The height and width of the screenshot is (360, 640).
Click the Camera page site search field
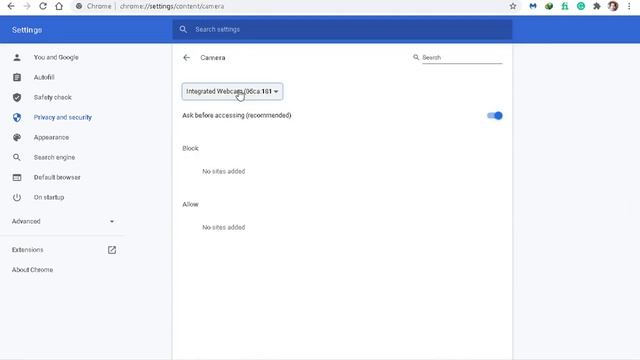coord(462,58)
